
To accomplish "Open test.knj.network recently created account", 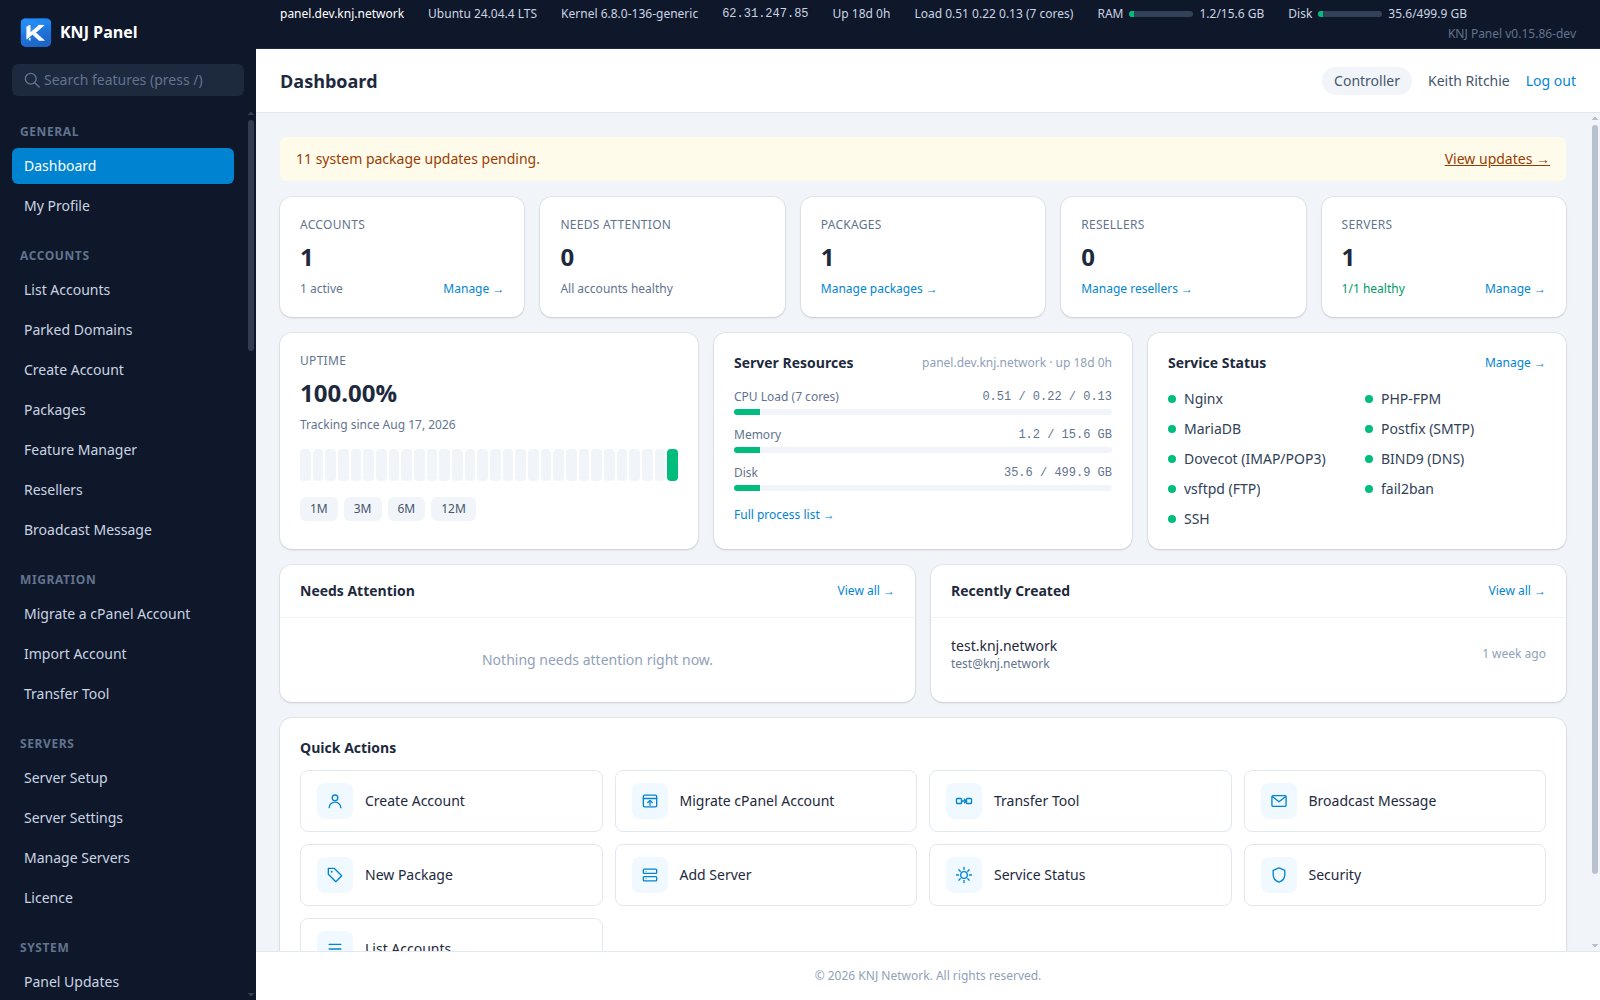I will 1248,654.
